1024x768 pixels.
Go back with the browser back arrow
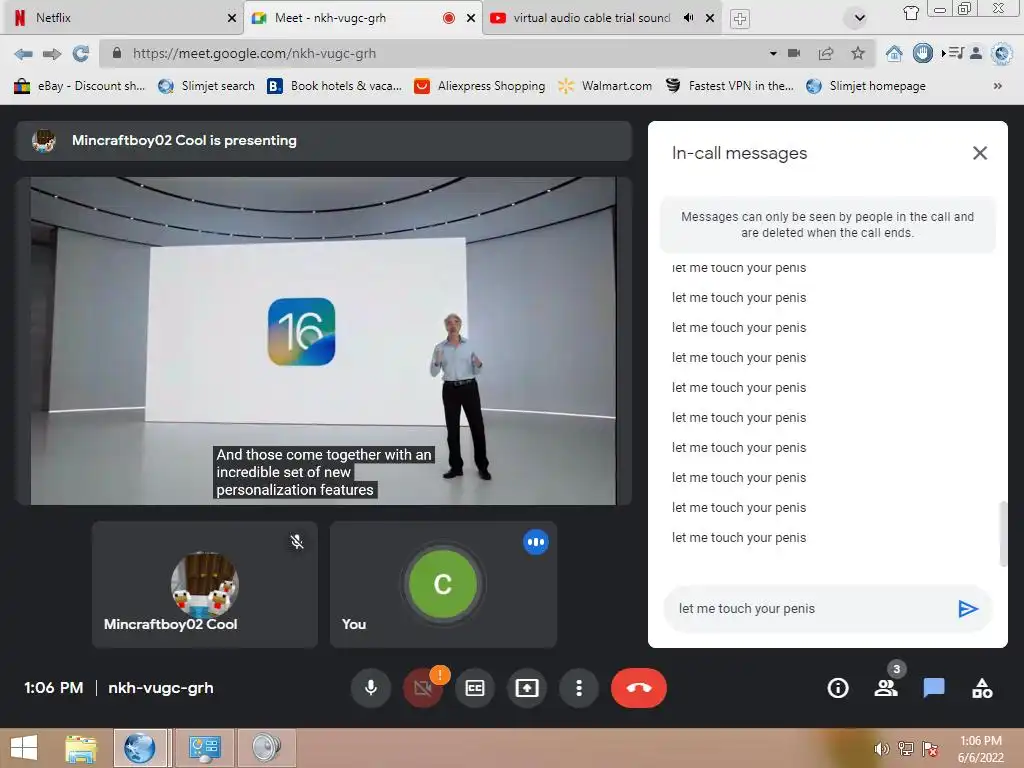(24, 54)
